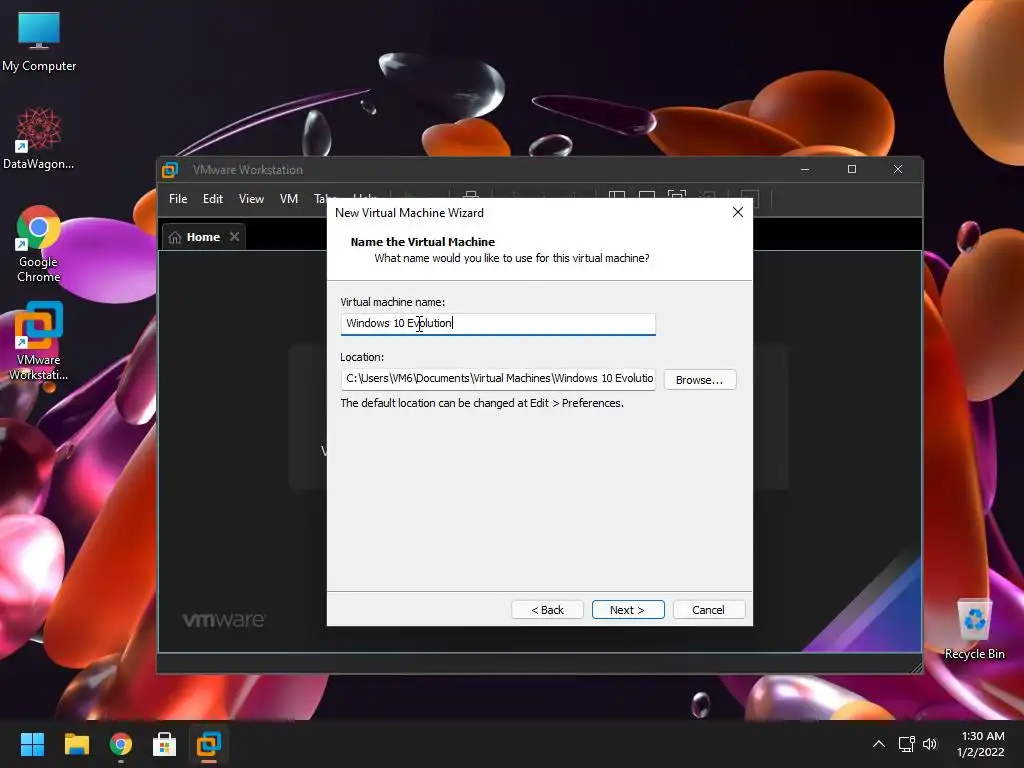Open the VM menu in VMware Workstation

coord(289,199)
